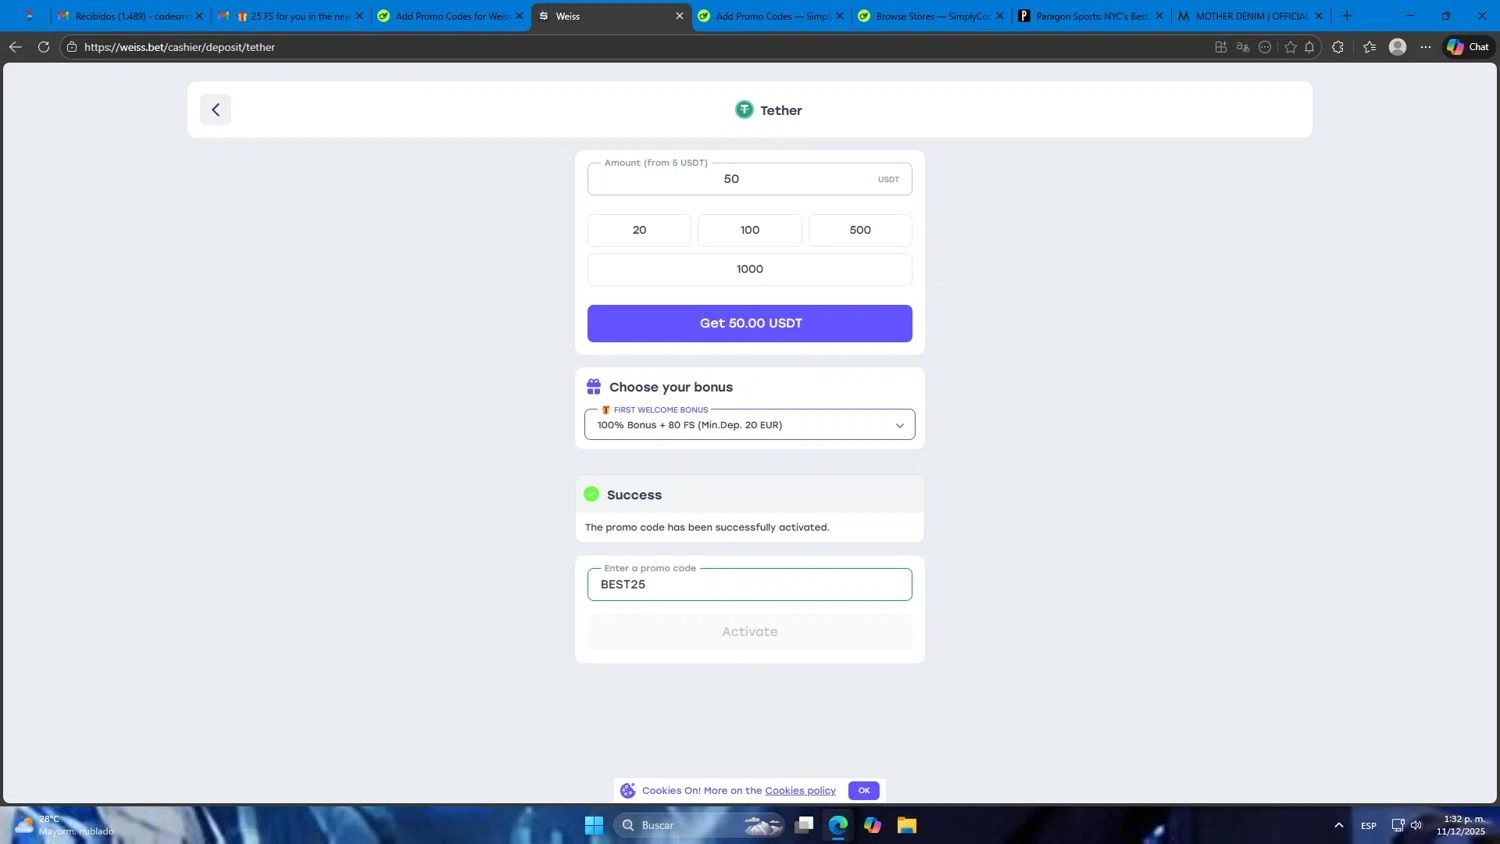Click the promo code successfully activated message

(x=707, y=527)
